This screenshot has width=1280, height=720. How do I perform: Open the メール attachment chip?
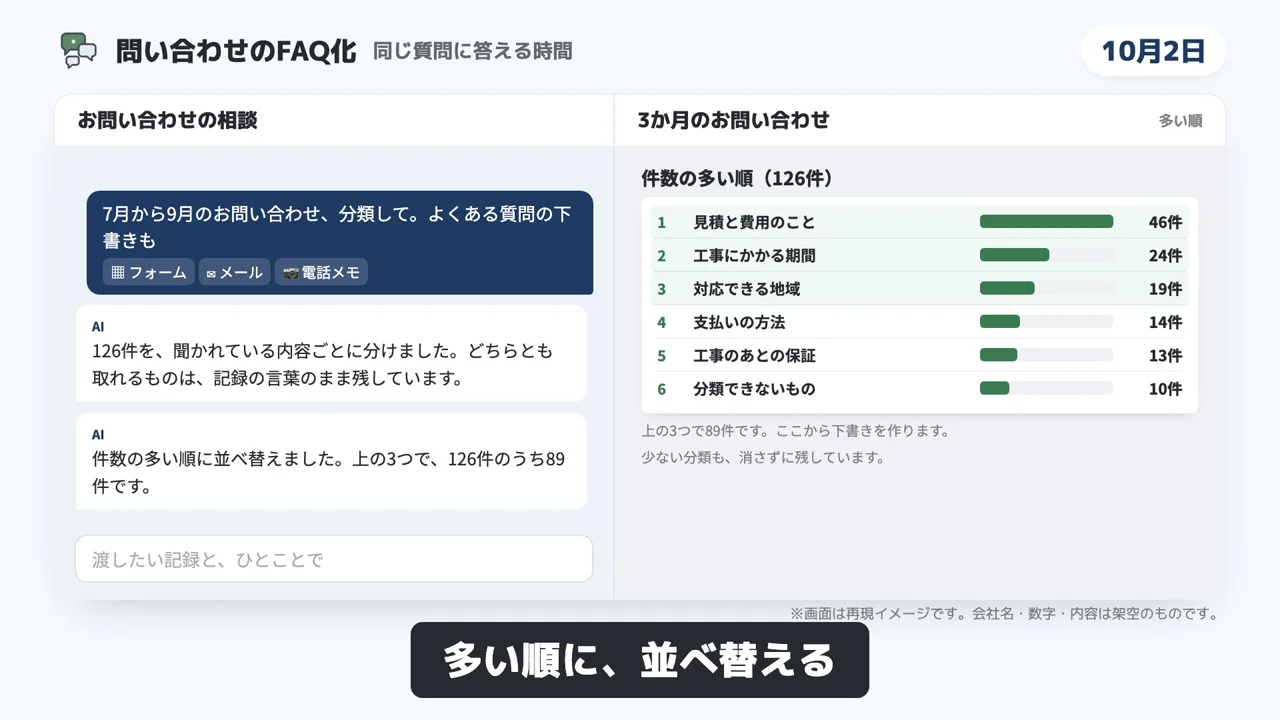tap(234, 272)
